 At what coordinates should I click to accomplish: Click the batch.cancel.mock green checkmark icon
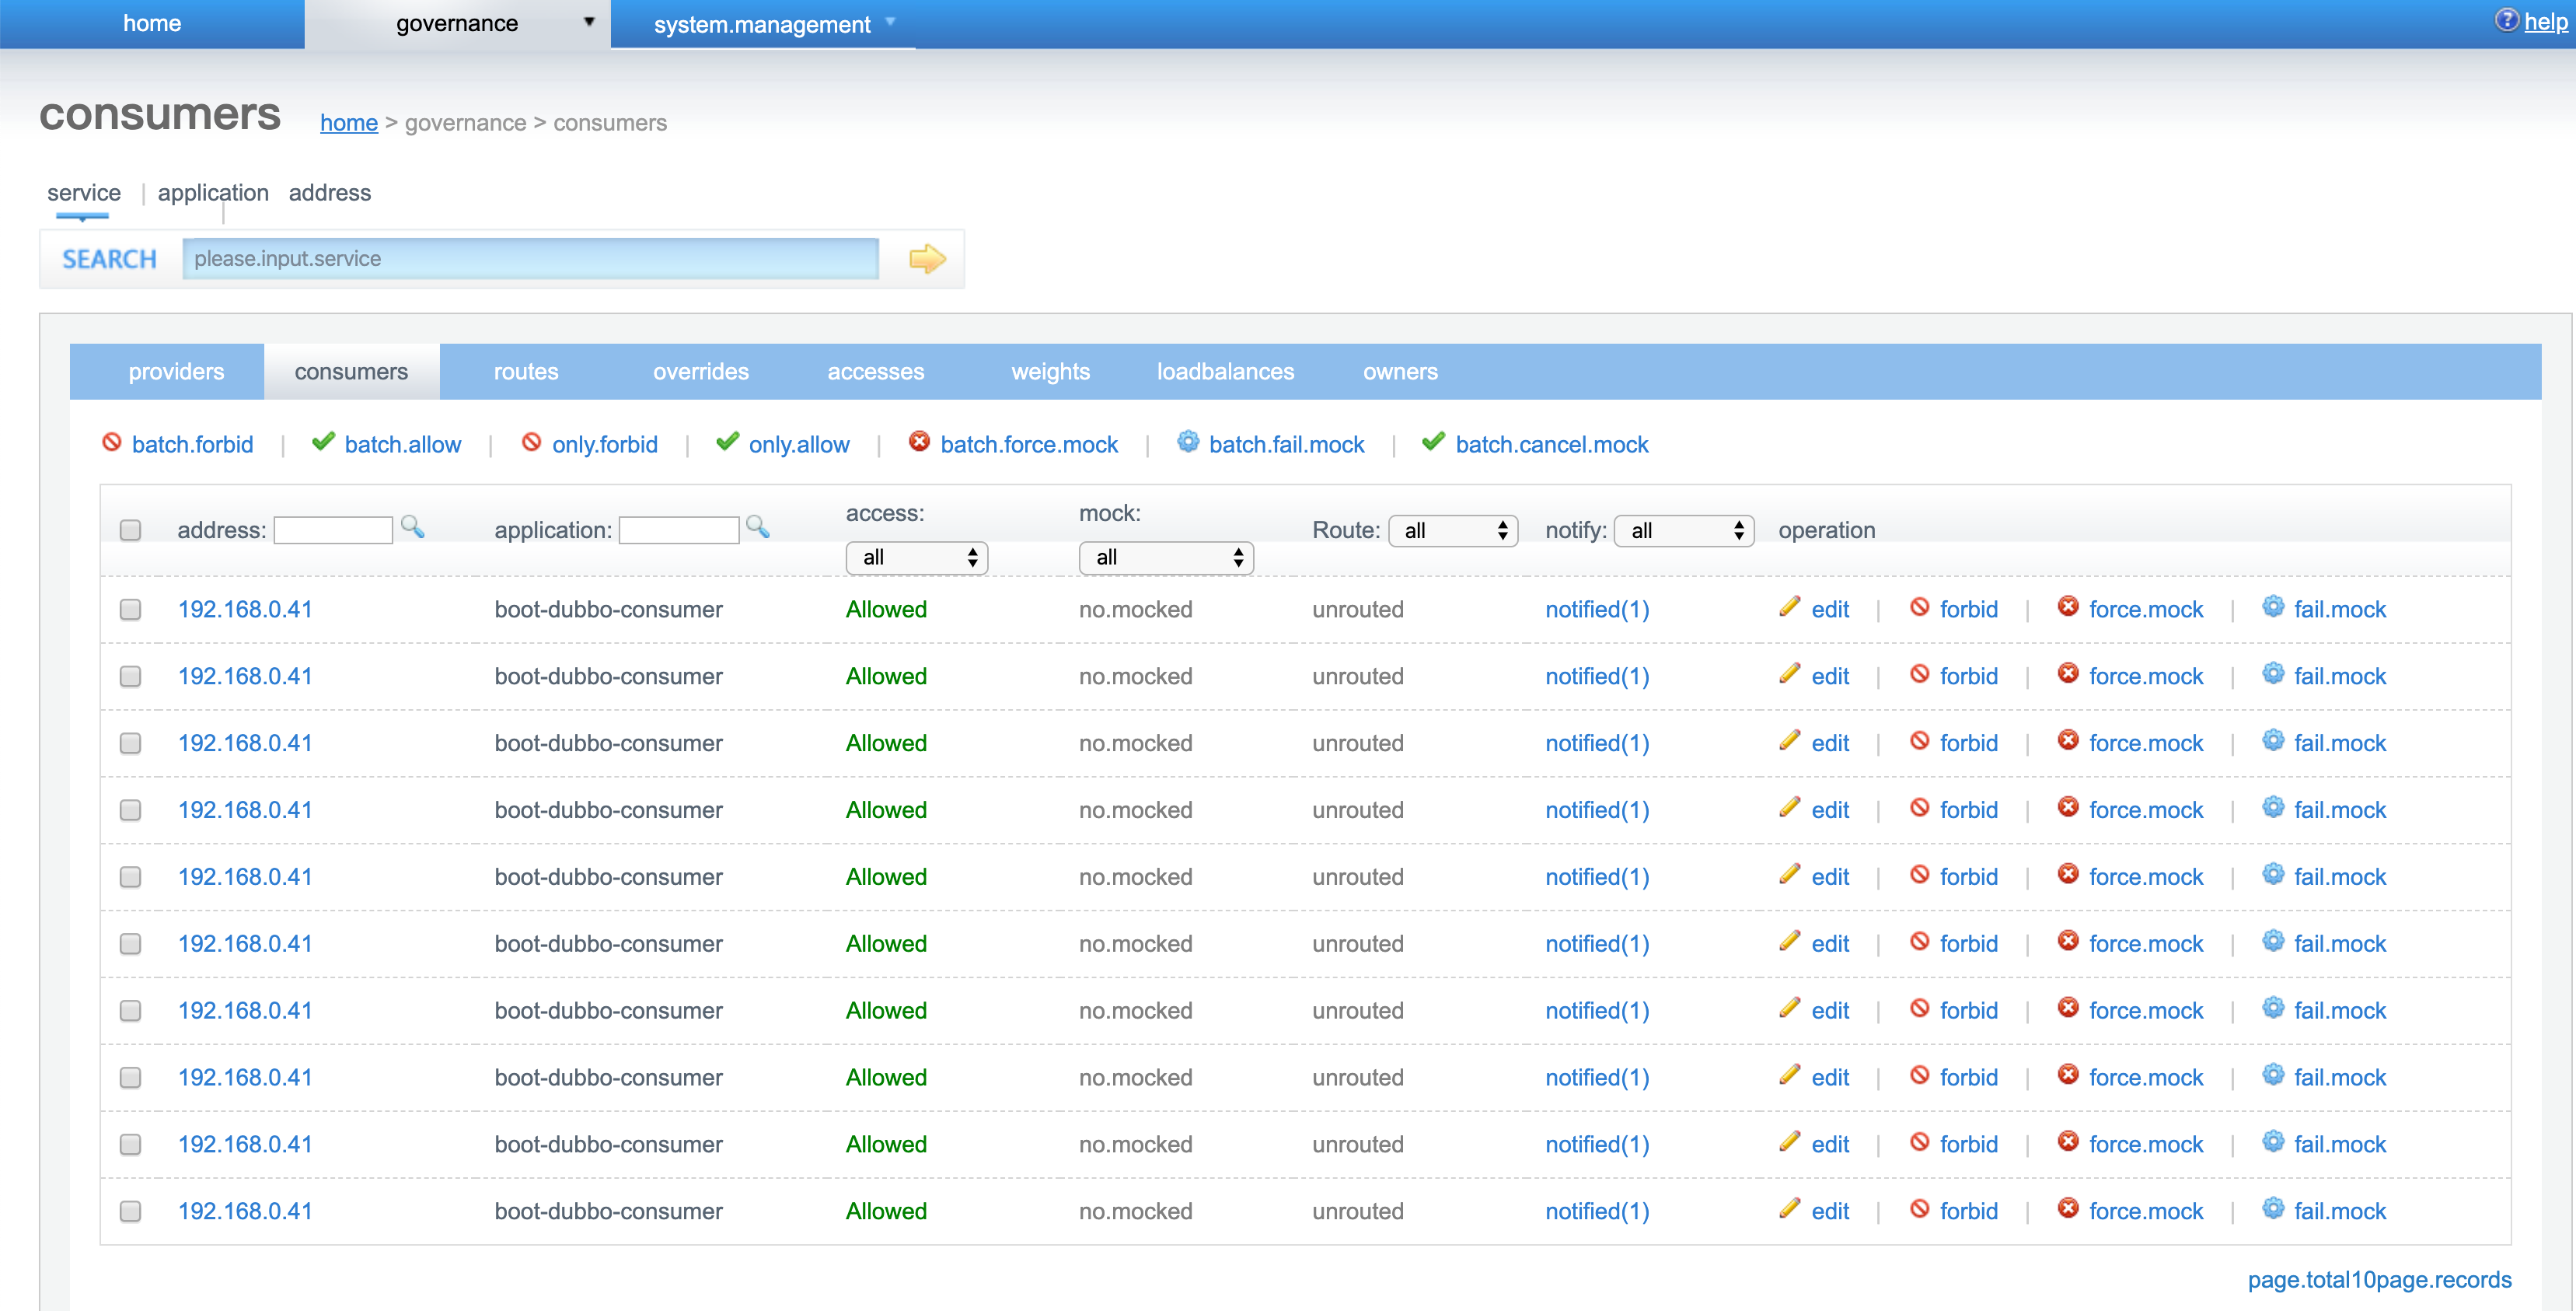tap(1434, 442)
